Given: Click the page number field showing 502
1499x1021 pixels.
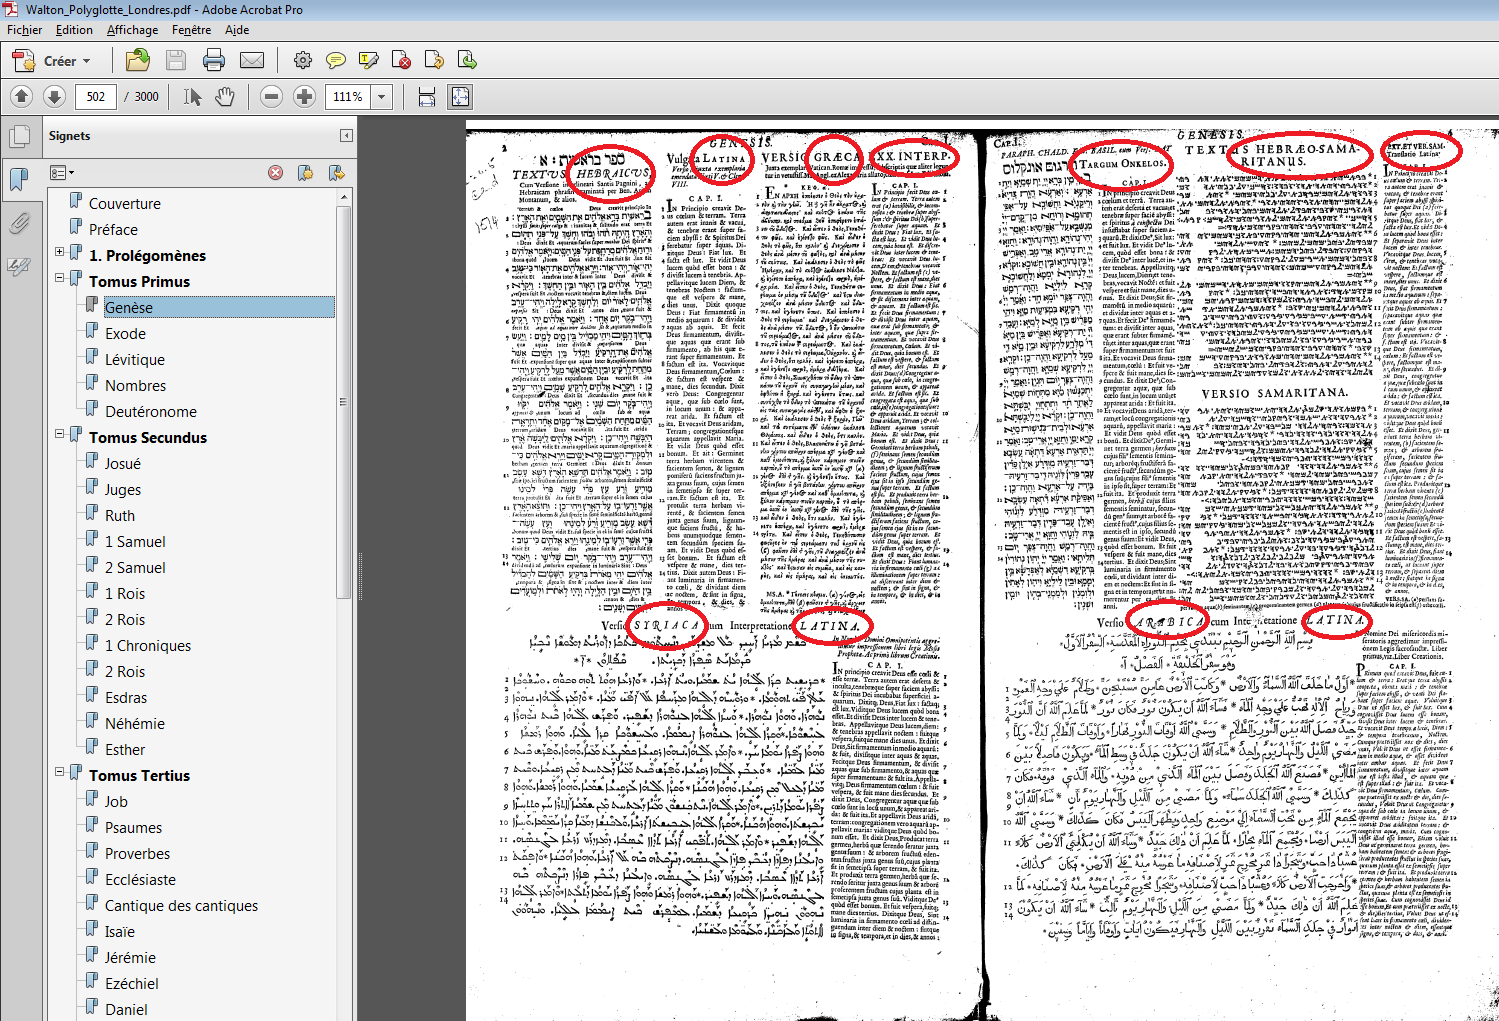Looking at the screenshot, I should click(96, 96).
